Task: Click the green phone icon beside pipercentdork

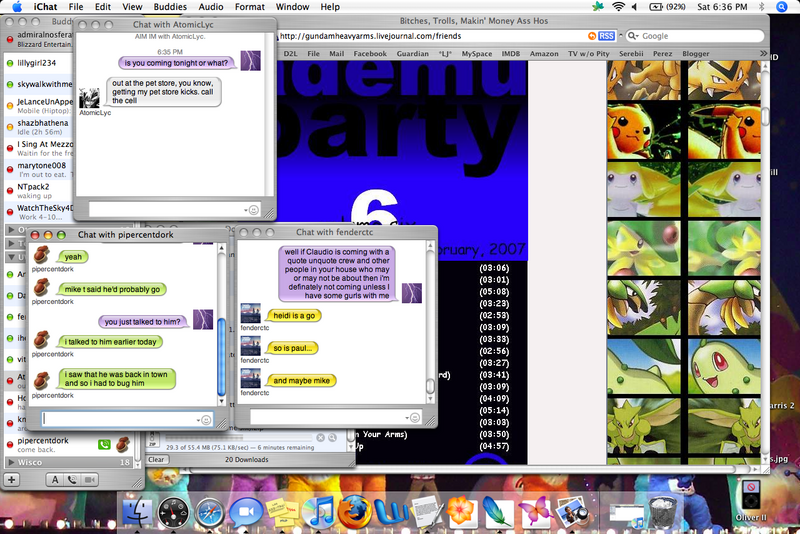Action: 105,444
